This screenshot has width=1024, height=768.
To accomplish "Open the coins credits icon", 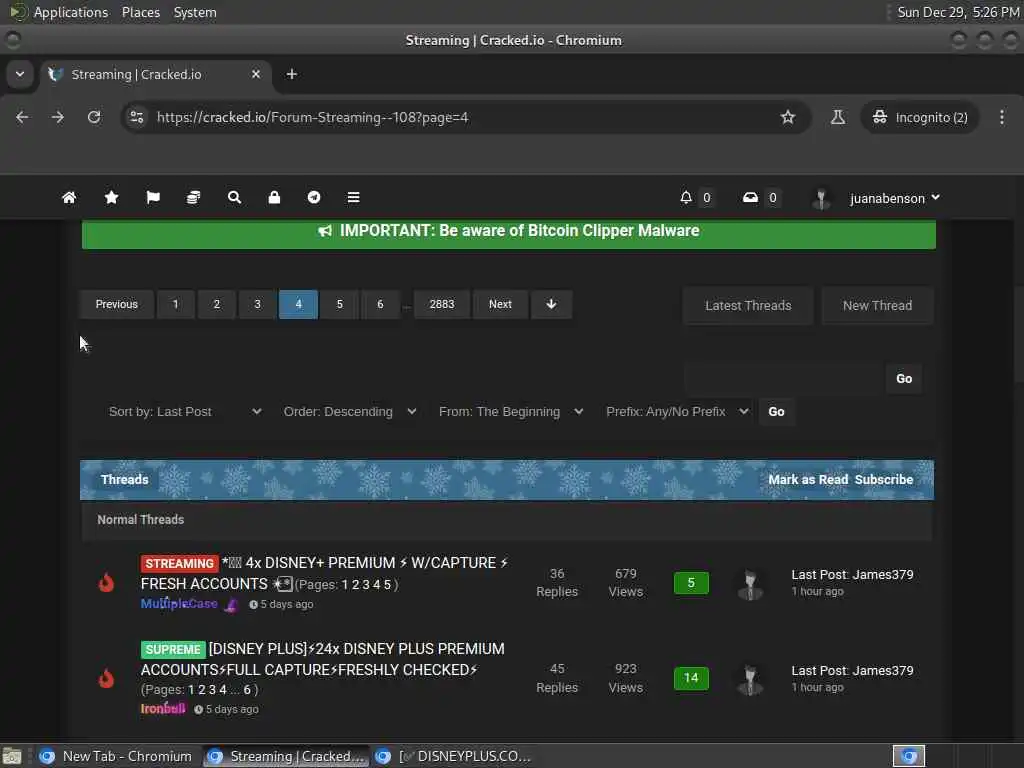I will click(x=193, y=197).
